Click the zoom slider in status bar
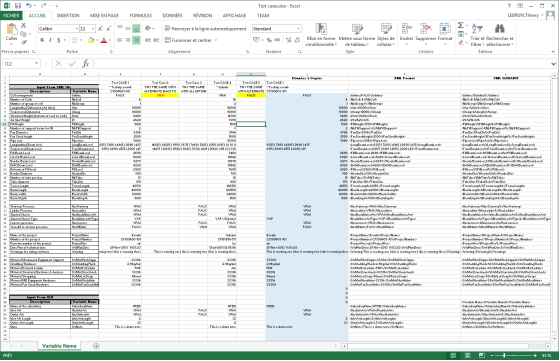Screen dimensions: 560x361 (x=514, y=355)
